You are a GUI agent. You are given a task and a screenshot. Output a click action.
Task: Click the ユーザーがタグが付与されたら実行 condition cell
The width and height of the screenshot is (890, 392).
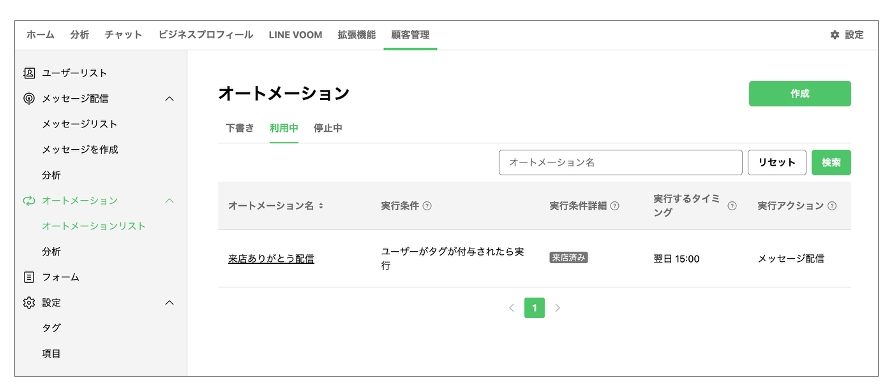click(x=452, y=259)
